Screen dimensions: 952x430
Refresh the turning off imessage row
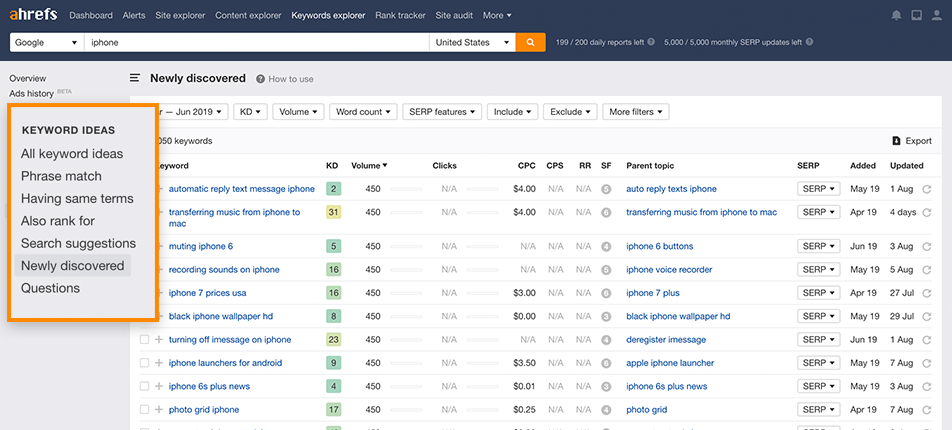click(926, 340)
